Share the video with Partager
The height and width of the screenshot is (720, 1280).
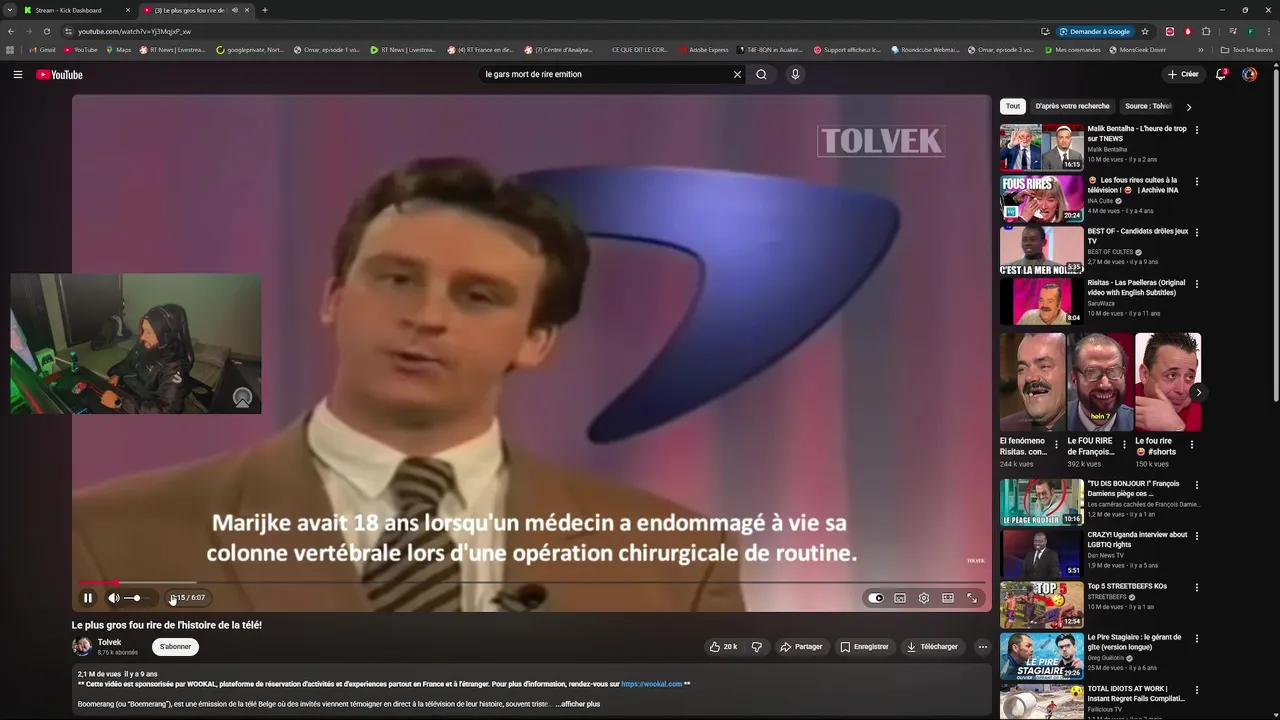(801, 647)
